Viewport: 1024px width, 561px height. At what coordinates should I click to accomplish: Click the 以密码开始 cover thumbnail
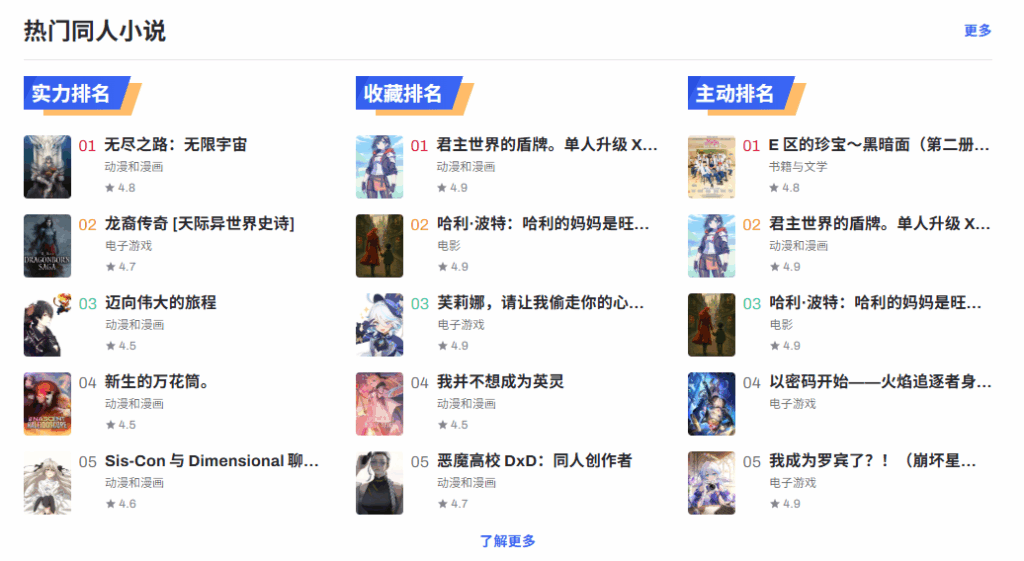pos(711,404)
